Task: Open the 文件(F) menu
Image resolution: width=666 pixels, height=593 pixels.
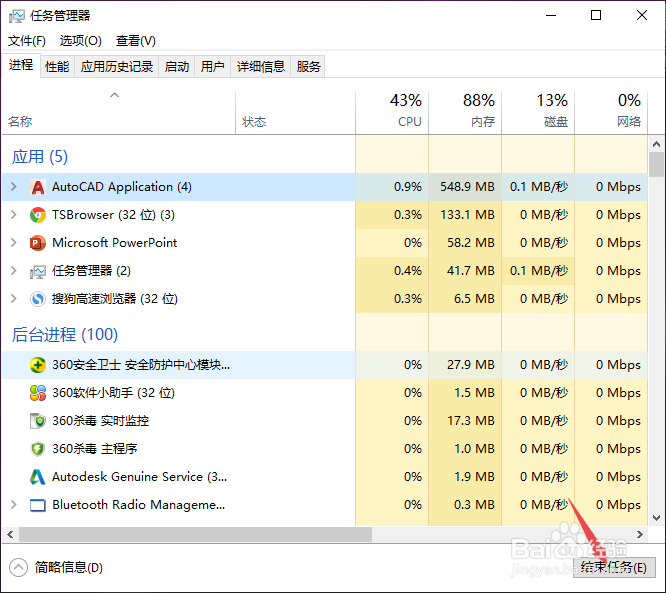Action: pyautogui.click(x=27, y=41)
